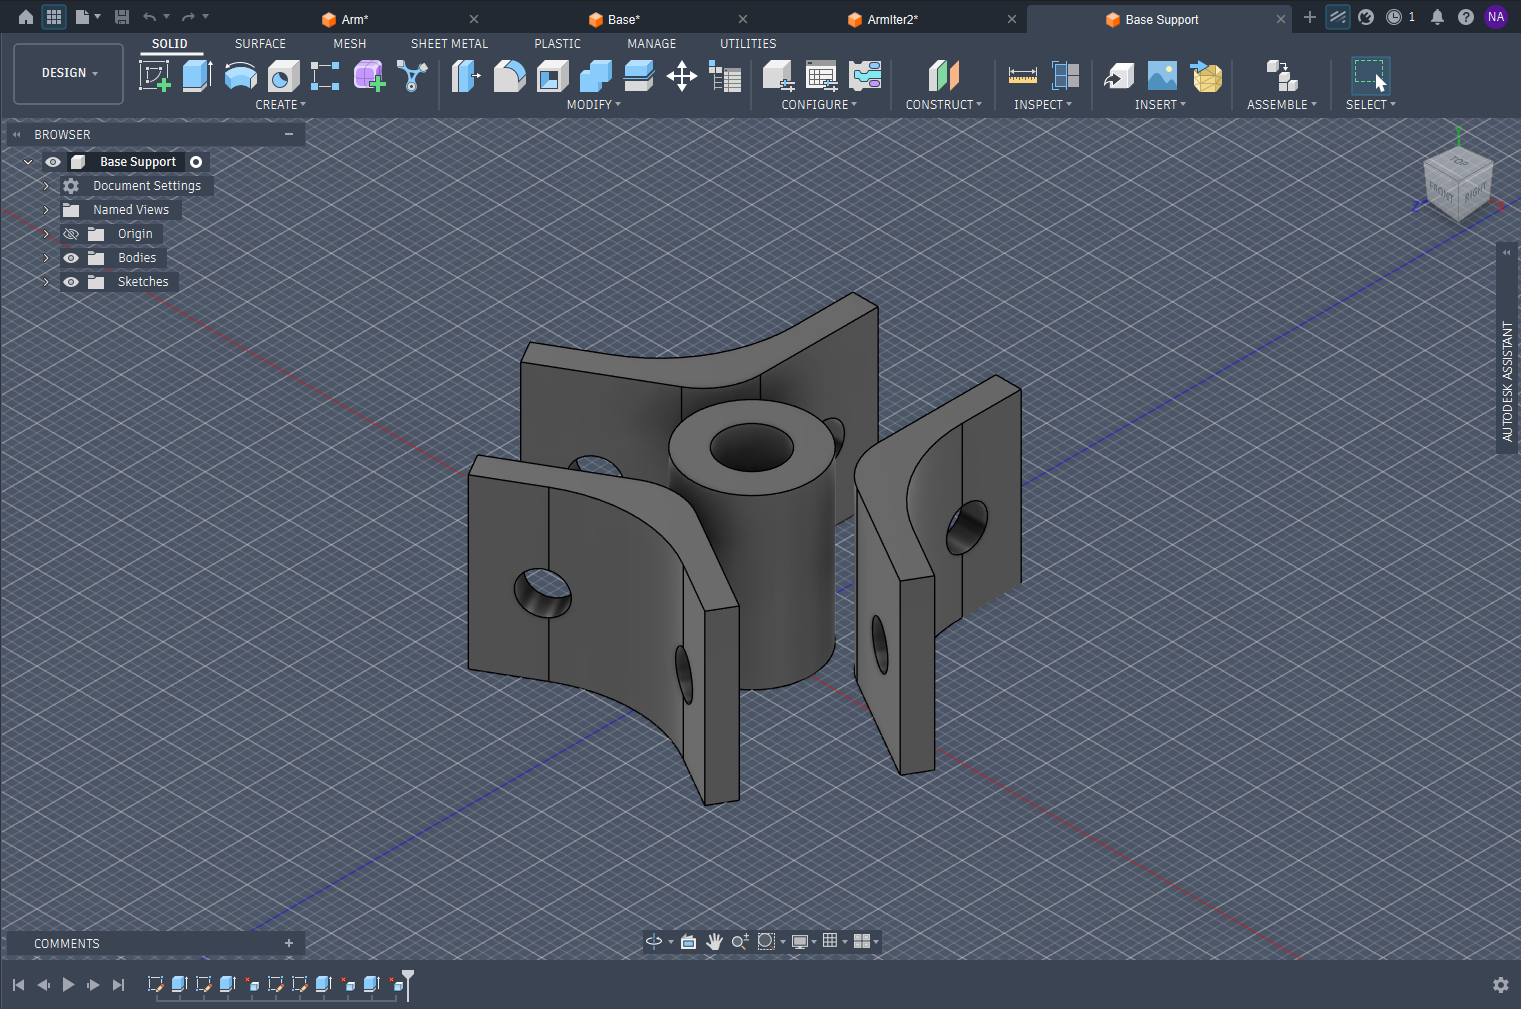Click the Home icon
The width and height of the screenshot is (1521, 1009).
pos(25,17)
